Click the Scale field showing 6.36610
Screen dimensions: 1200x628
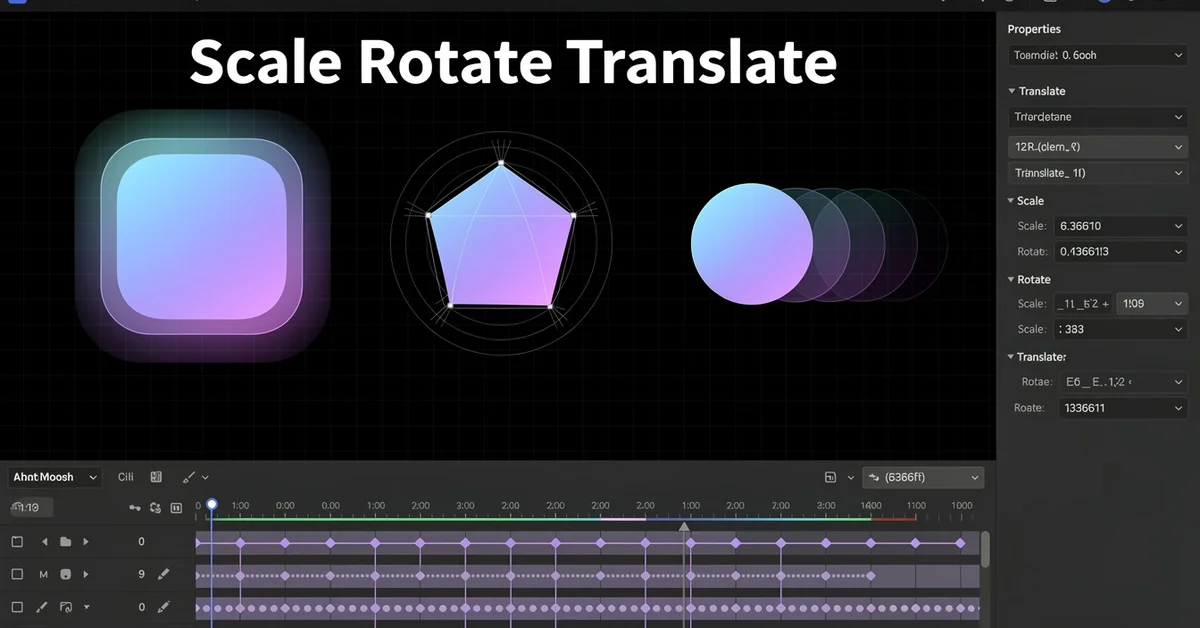tap(1121, 226)
